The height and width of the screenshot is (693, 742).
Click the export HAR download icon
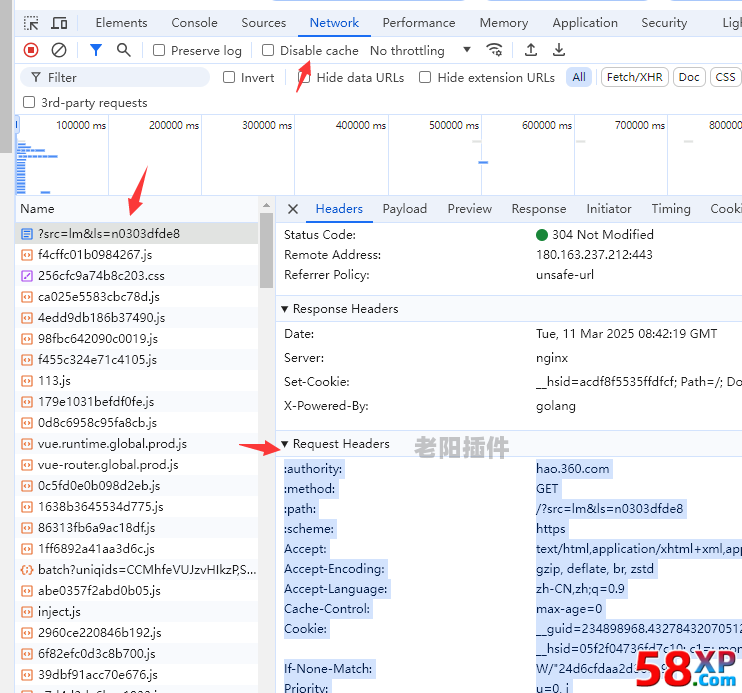[x=559, y=50]
